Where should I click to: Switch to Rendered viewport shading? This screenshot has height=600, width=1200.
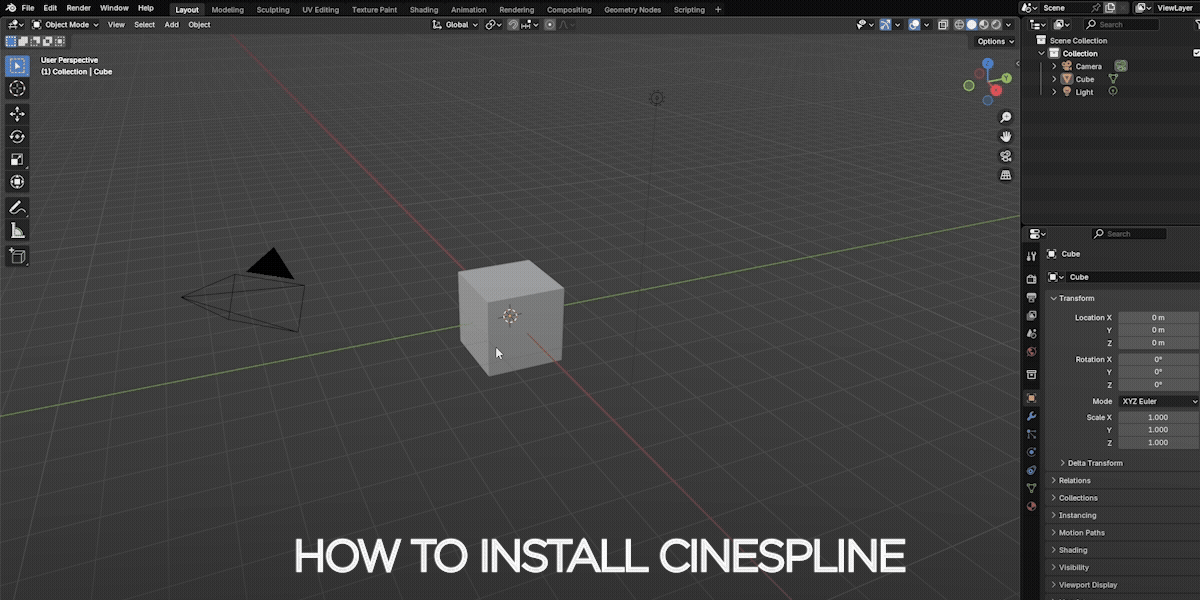point(995,24)
